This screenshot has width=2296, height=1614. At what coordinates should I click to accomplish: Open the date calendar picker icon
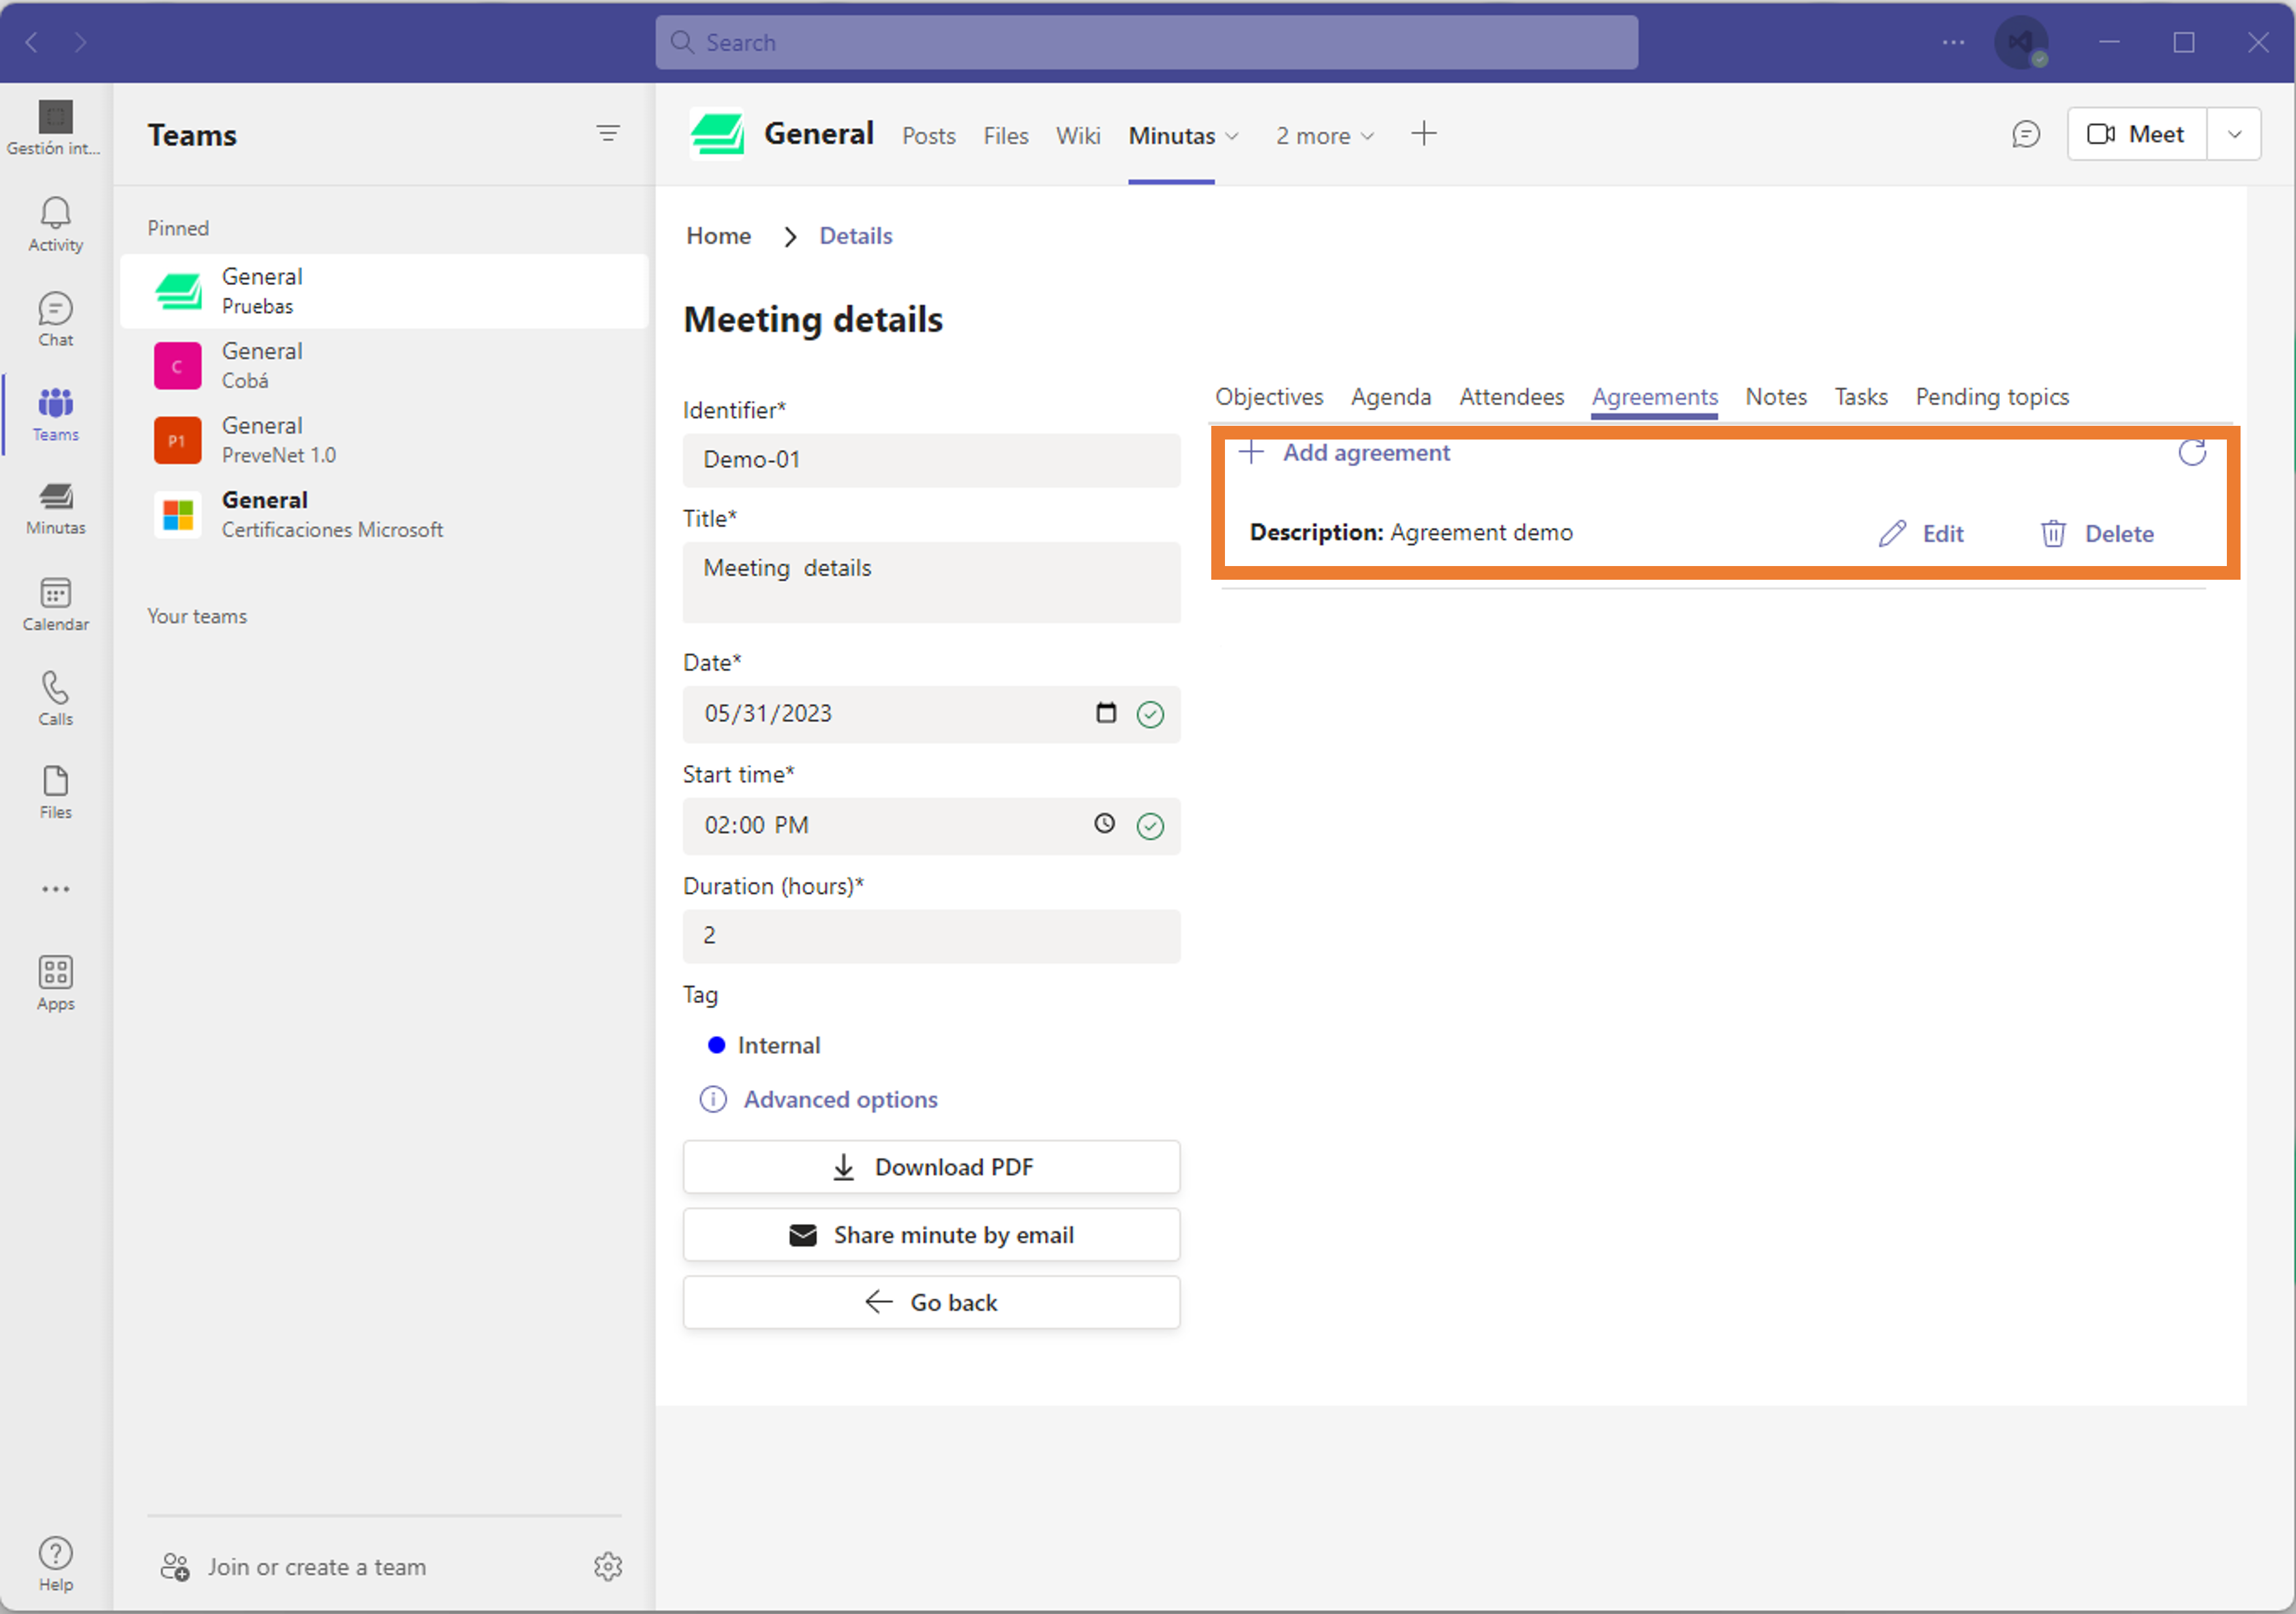coord(1105,713)
